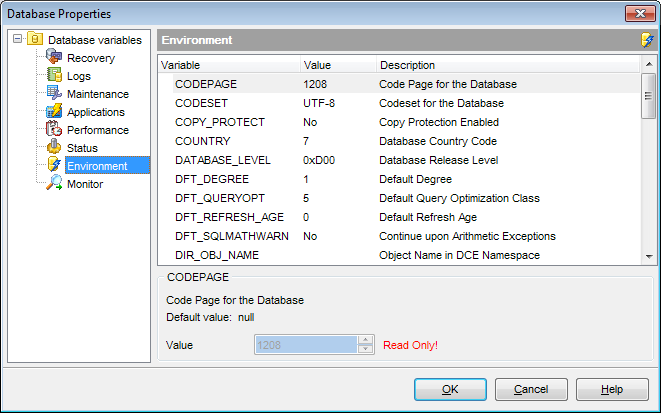Image resolution: width=661 pixels, height=413 pixels.
Task: Click the Value input field
Action: pos(306,345)
